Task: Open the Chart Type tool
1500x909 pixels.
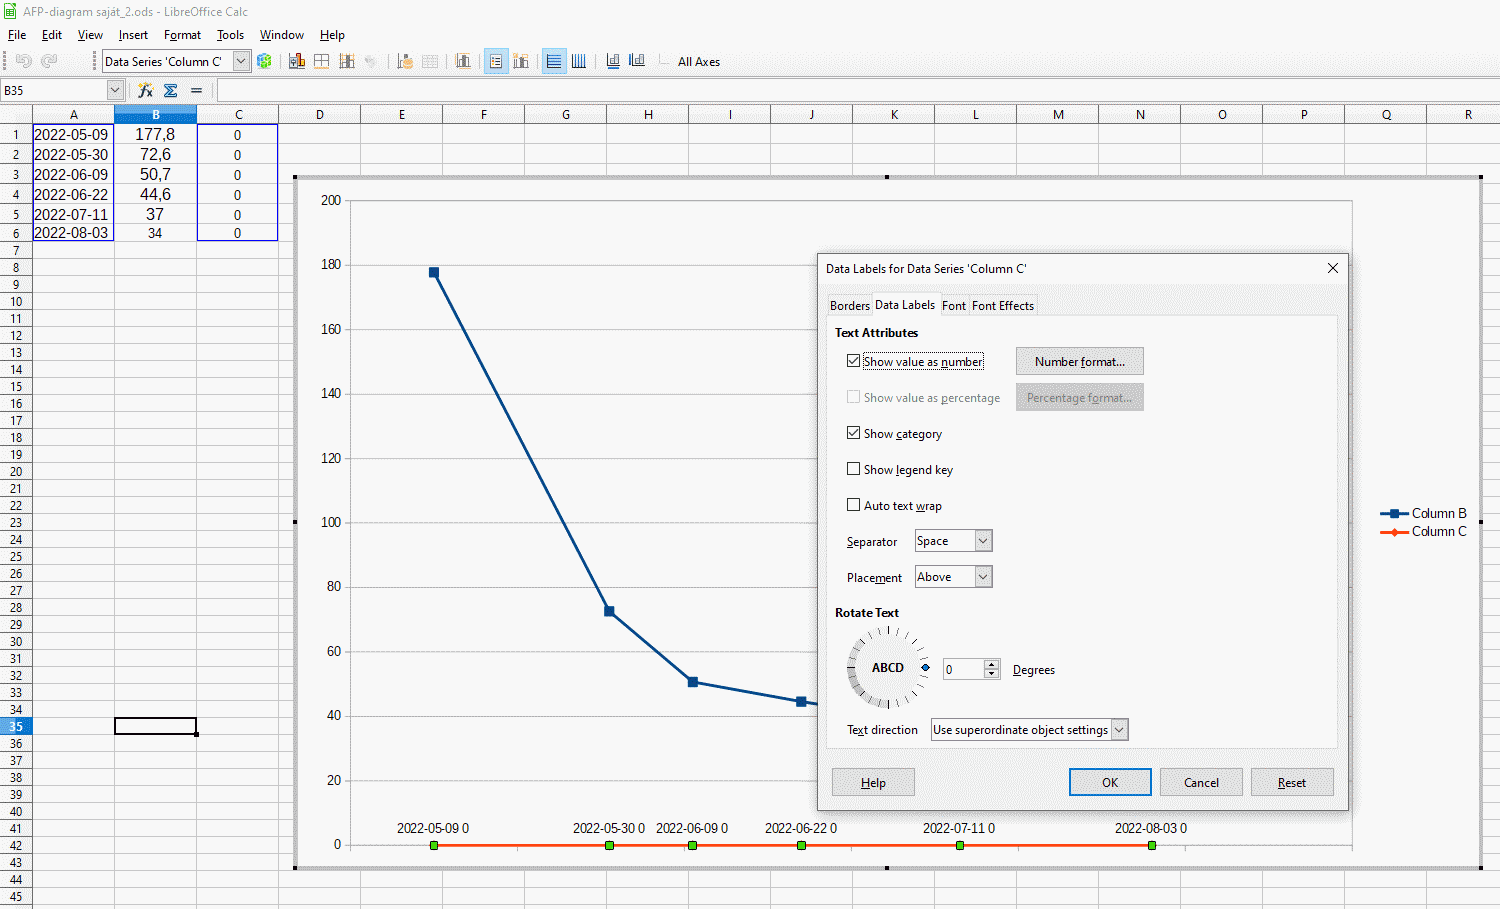Action: coord(297,61)
